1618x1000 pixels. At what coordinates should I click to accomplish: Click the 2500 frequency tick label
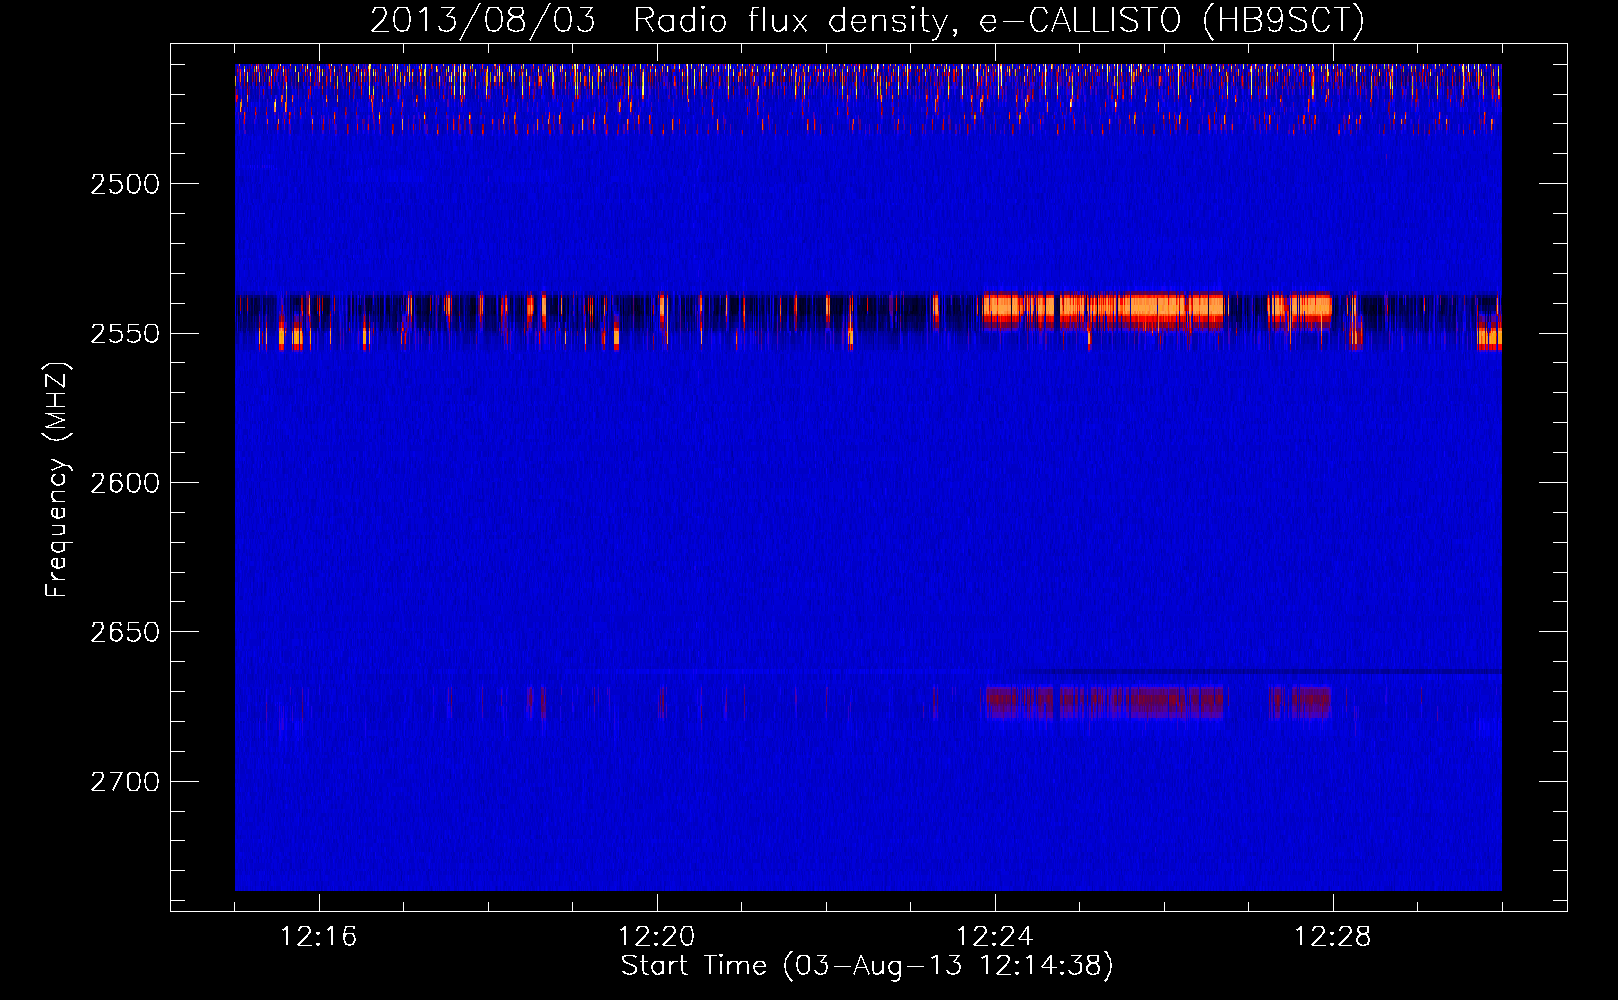tap(125, 184)
